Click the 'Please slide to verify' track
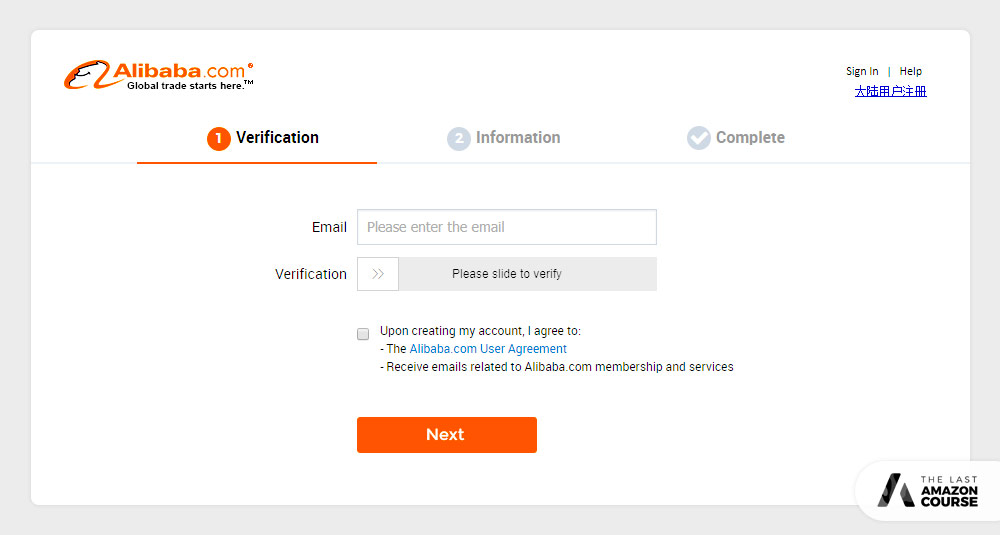 [527, 274]
